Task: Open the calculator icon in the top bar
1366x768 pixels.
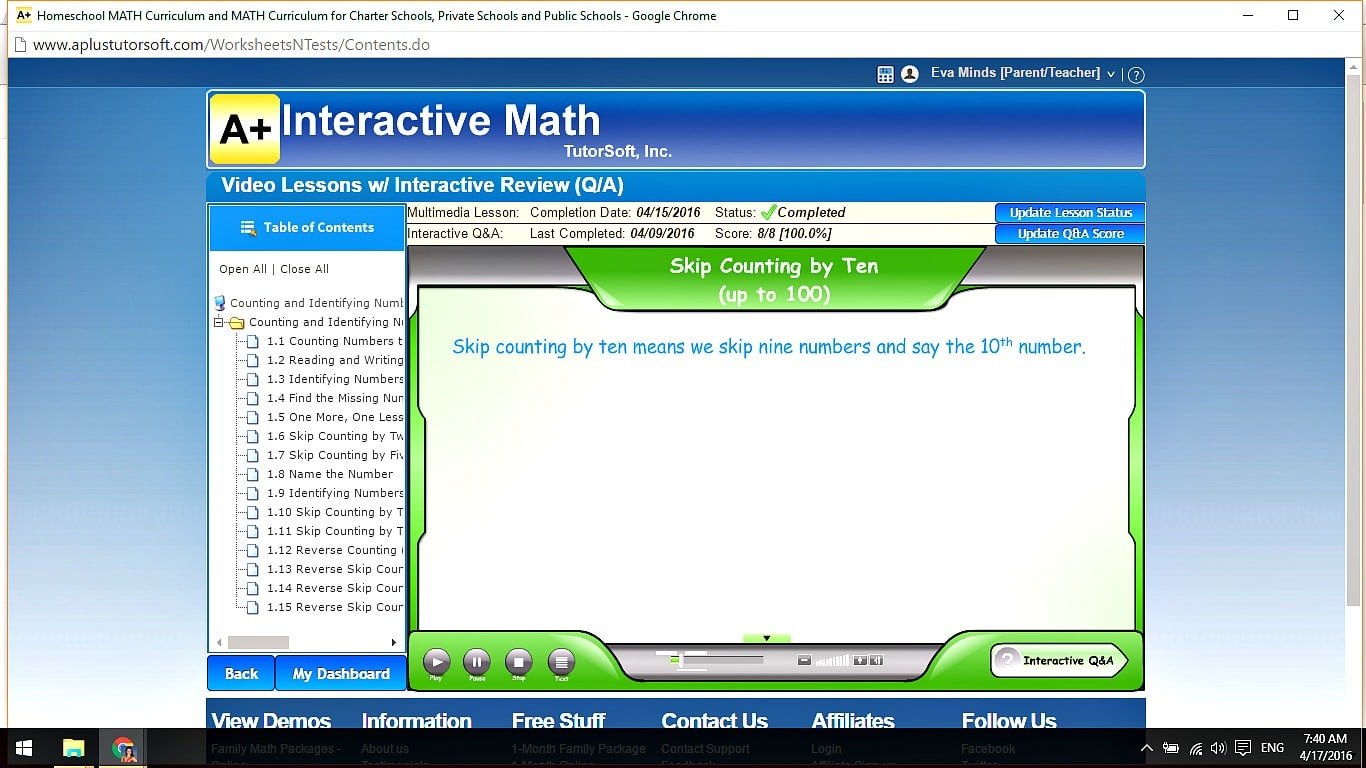Action: click(x=884, y=73)
